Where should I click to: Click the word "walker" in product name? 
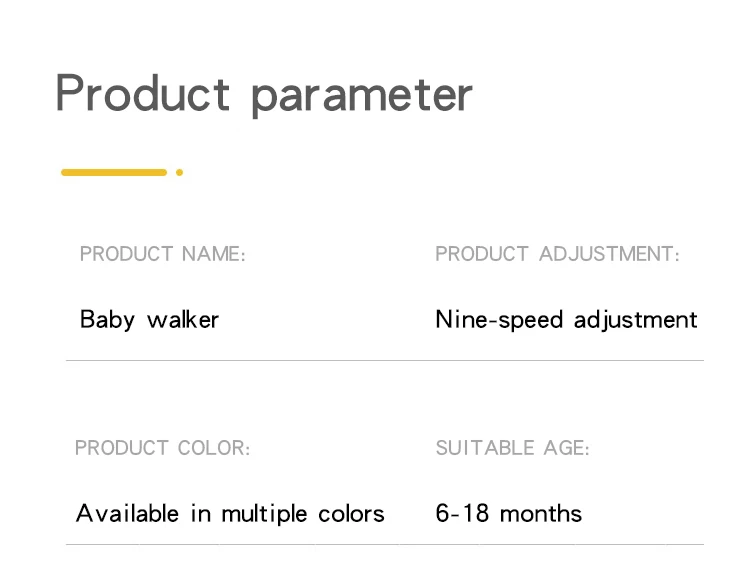tap(182, 320)
